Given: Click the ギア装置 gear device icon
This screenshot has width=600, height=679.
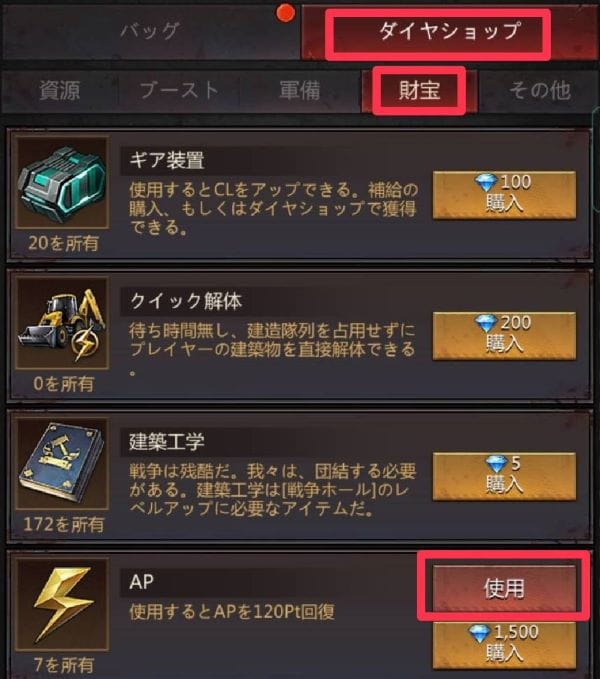Looking at the screenshot, I should pyautogui.click(x=62, y=183).
